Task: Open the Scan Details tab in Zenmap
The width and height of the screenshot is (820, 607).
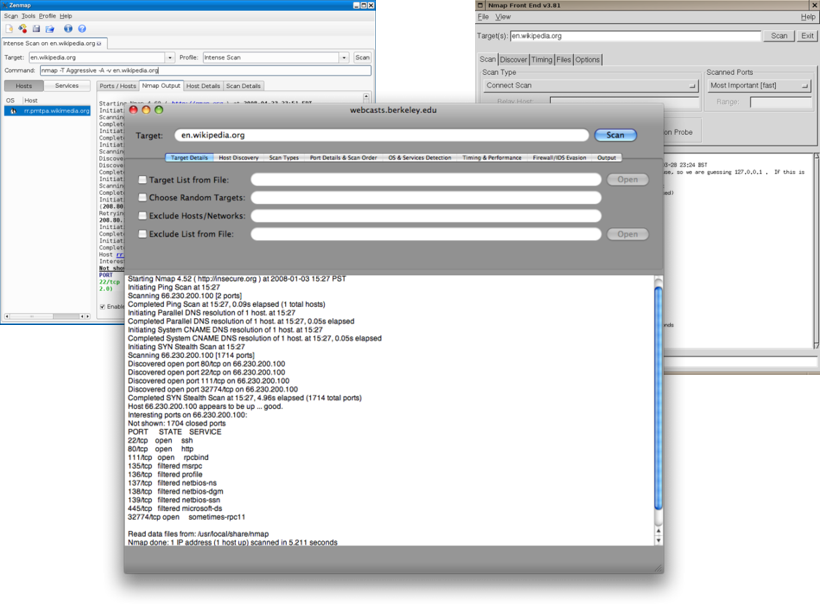Action: click(243, 86)
